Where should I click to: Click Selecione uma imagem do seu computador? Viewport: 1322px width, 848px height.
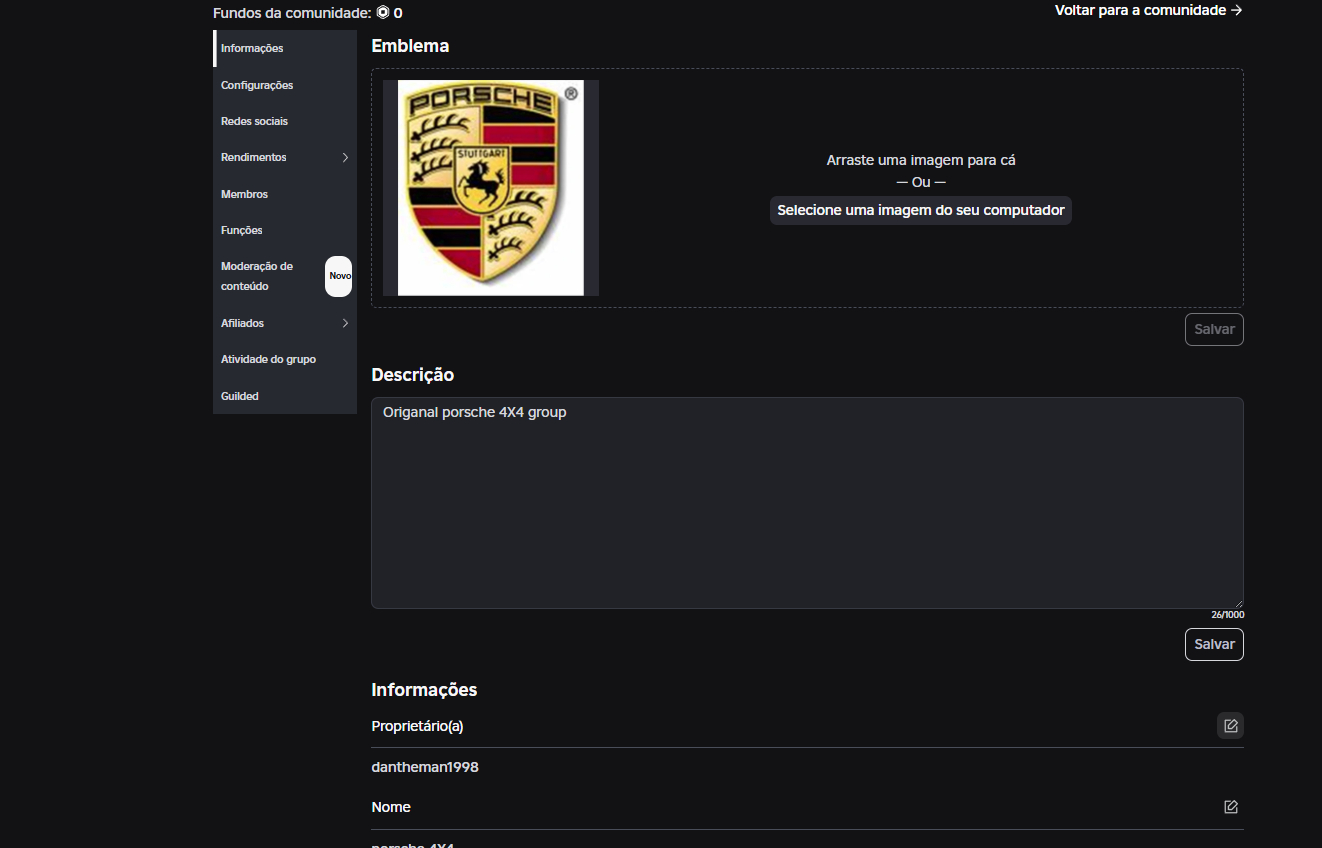coord(920,211)
